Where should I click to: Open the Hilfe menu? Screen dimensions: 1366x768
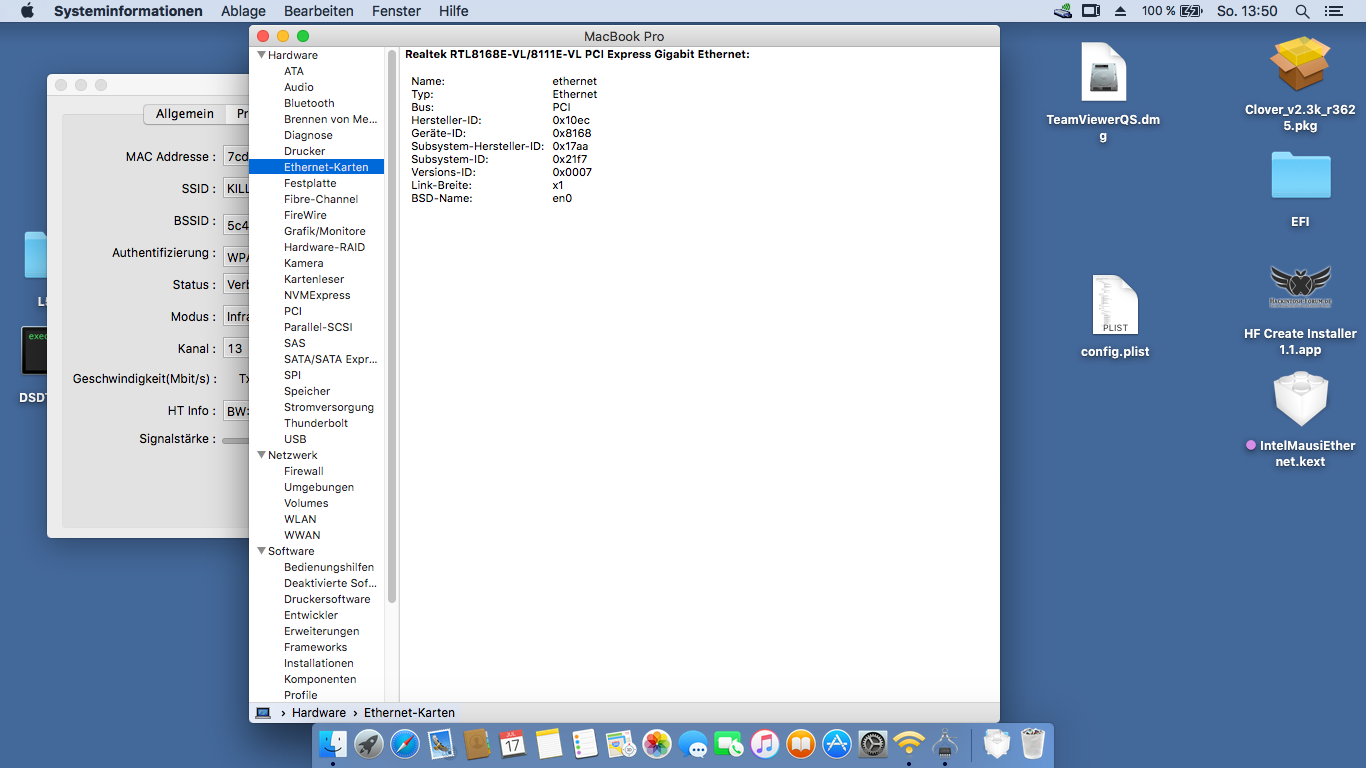(453, 11)
